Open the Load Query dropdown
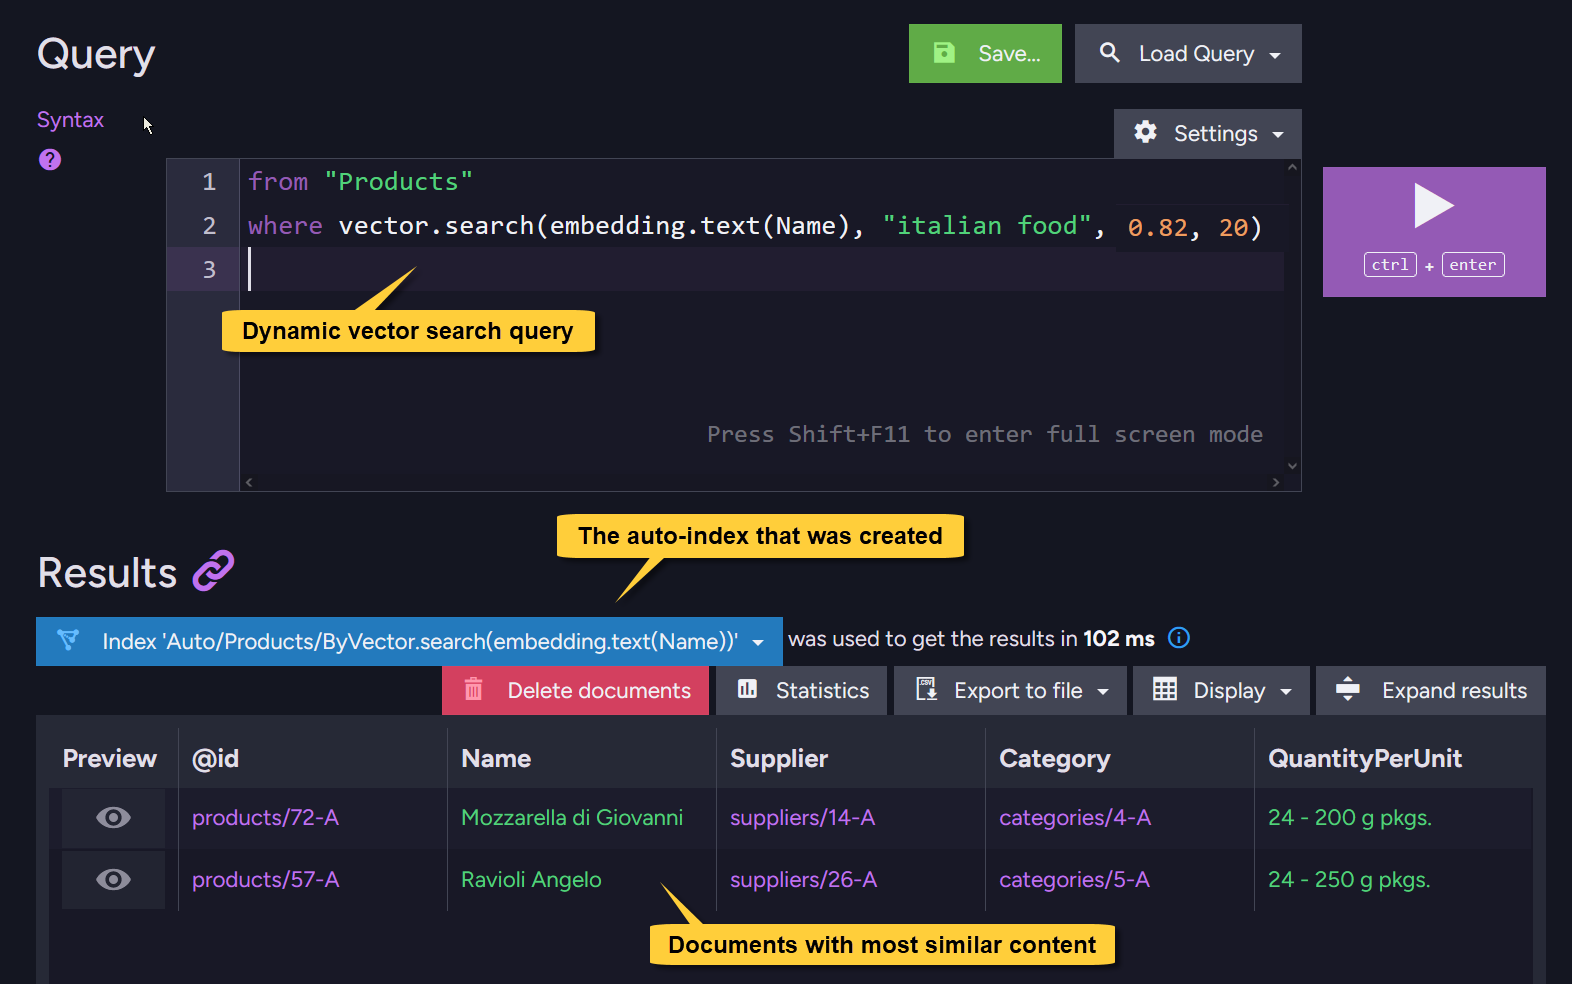1572x984 pixels. pos(1188,53)
